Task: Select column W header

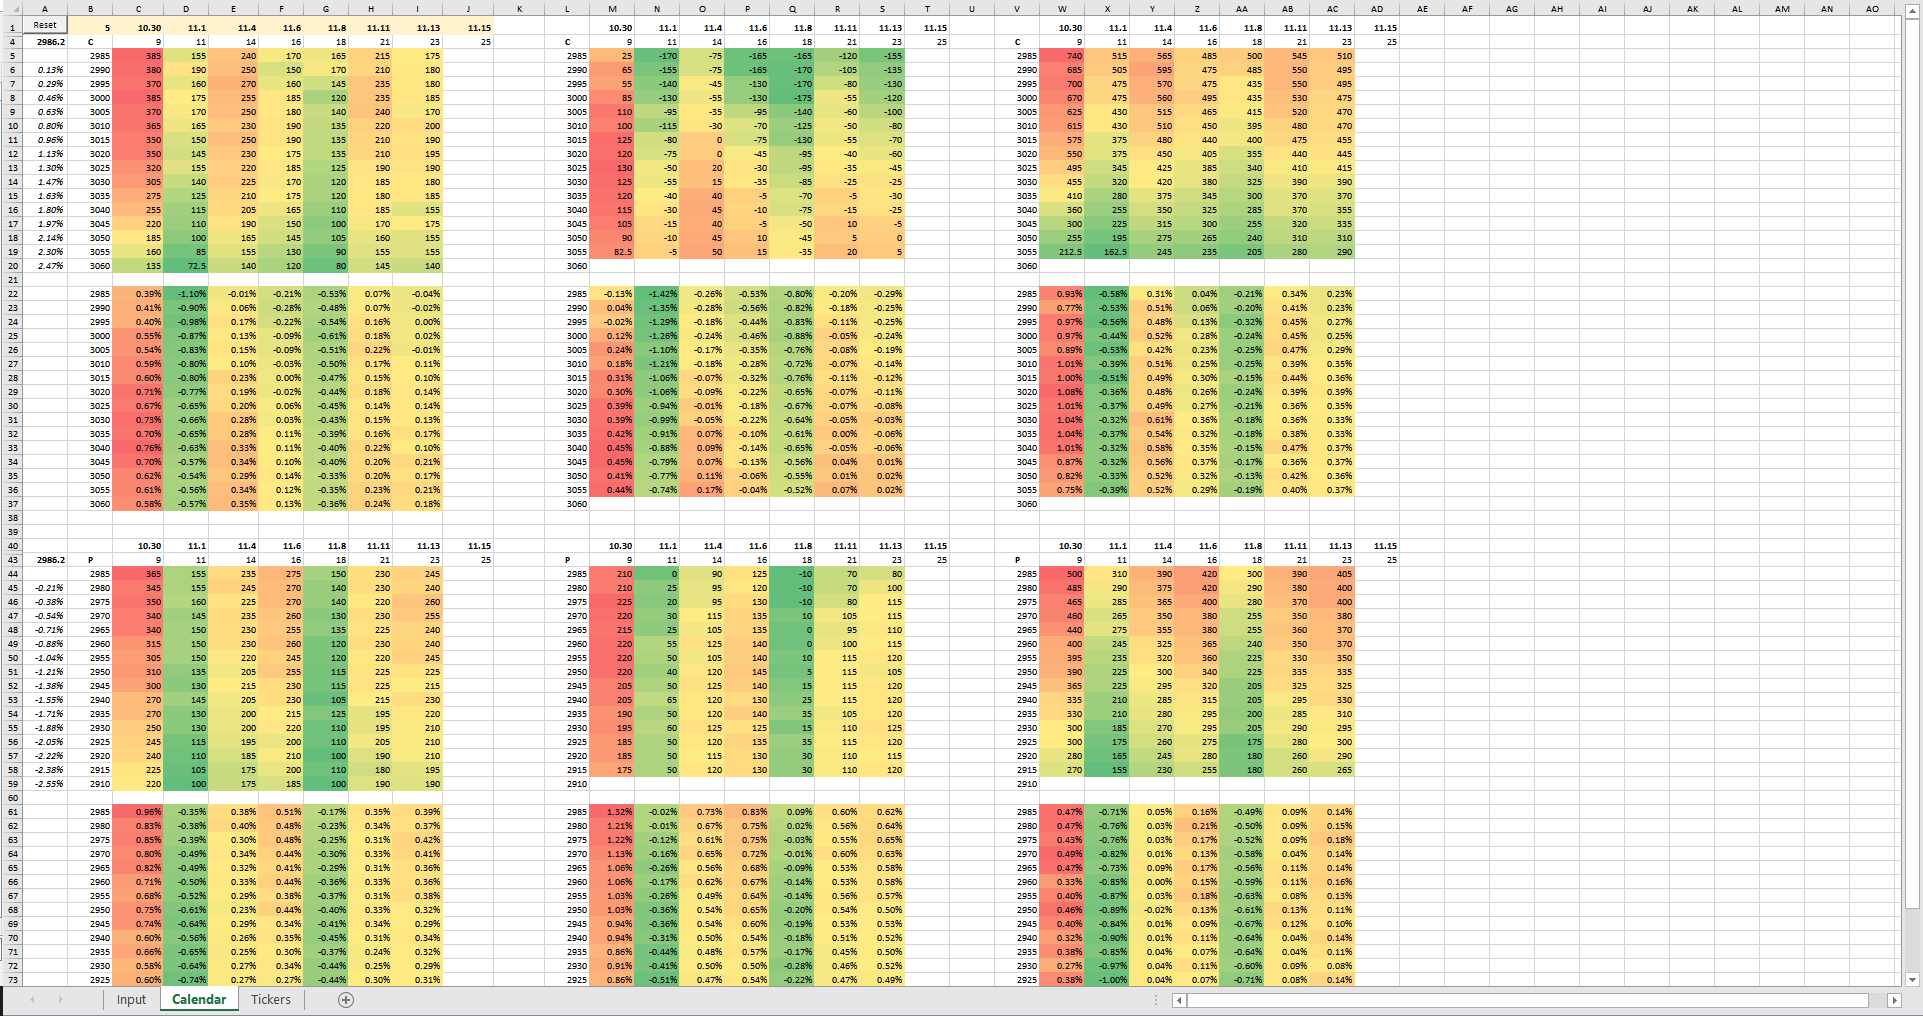Action: click(1062, 9)
